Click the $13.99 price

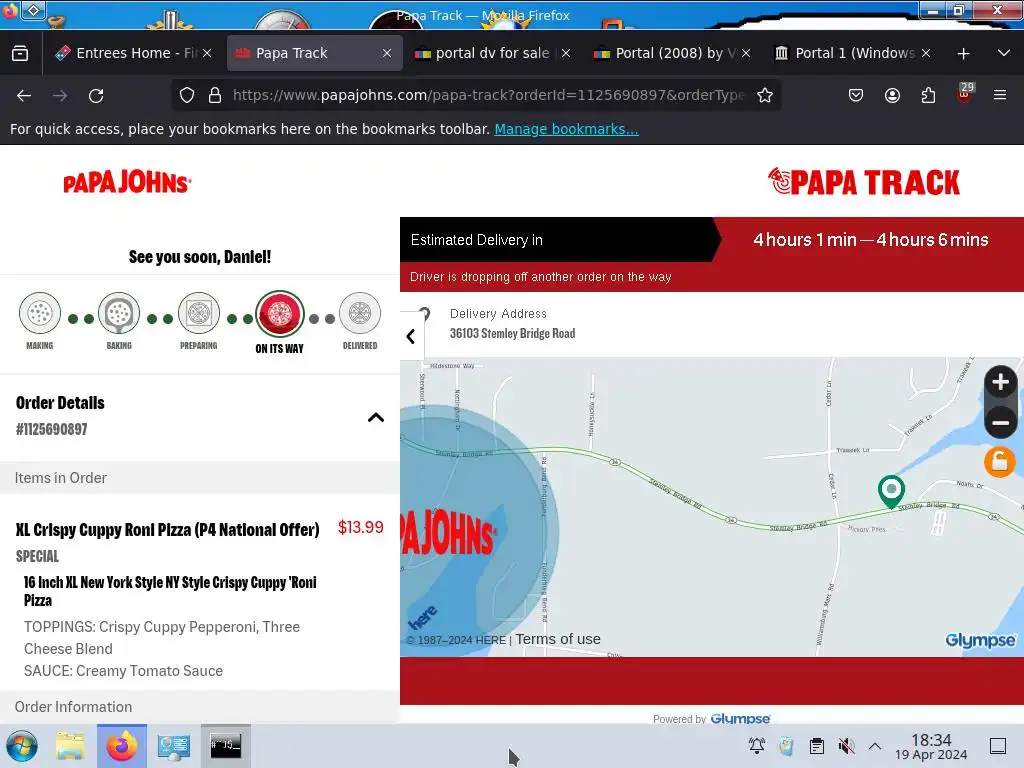pyautogui.click(x=360, y=528)
